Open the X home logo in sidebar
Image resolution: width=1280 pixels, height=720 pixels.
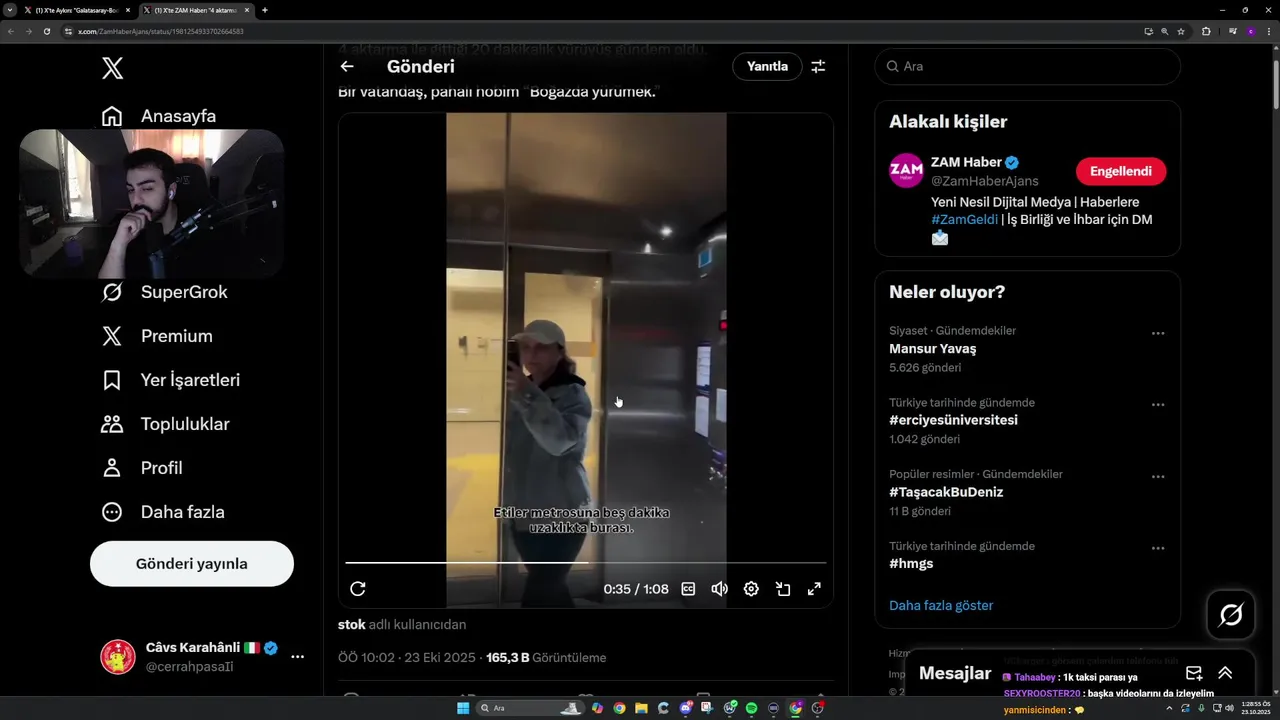click(112, 68)
